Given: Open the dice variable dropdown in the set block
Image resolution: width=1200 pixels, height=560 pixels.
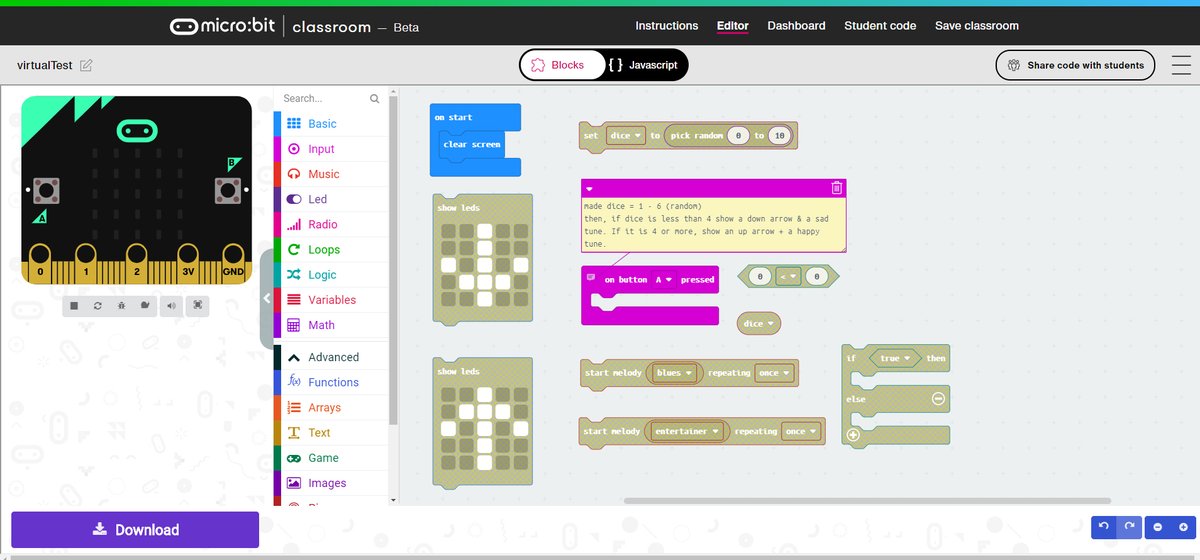Looking at the screenshot, I should click(625, 136).
